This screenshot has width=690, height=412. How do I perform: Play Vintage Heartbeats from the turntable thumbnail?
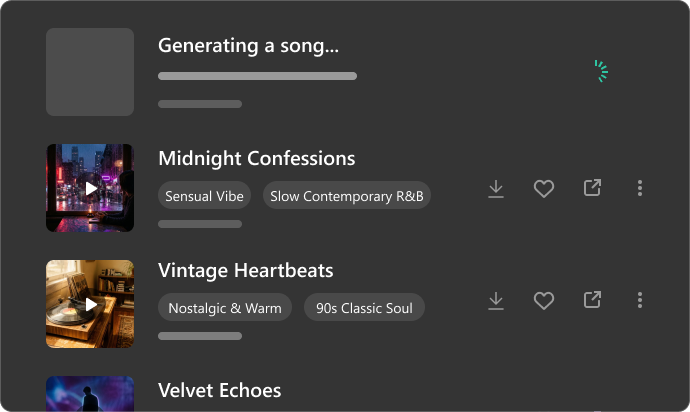click(90, 304)
